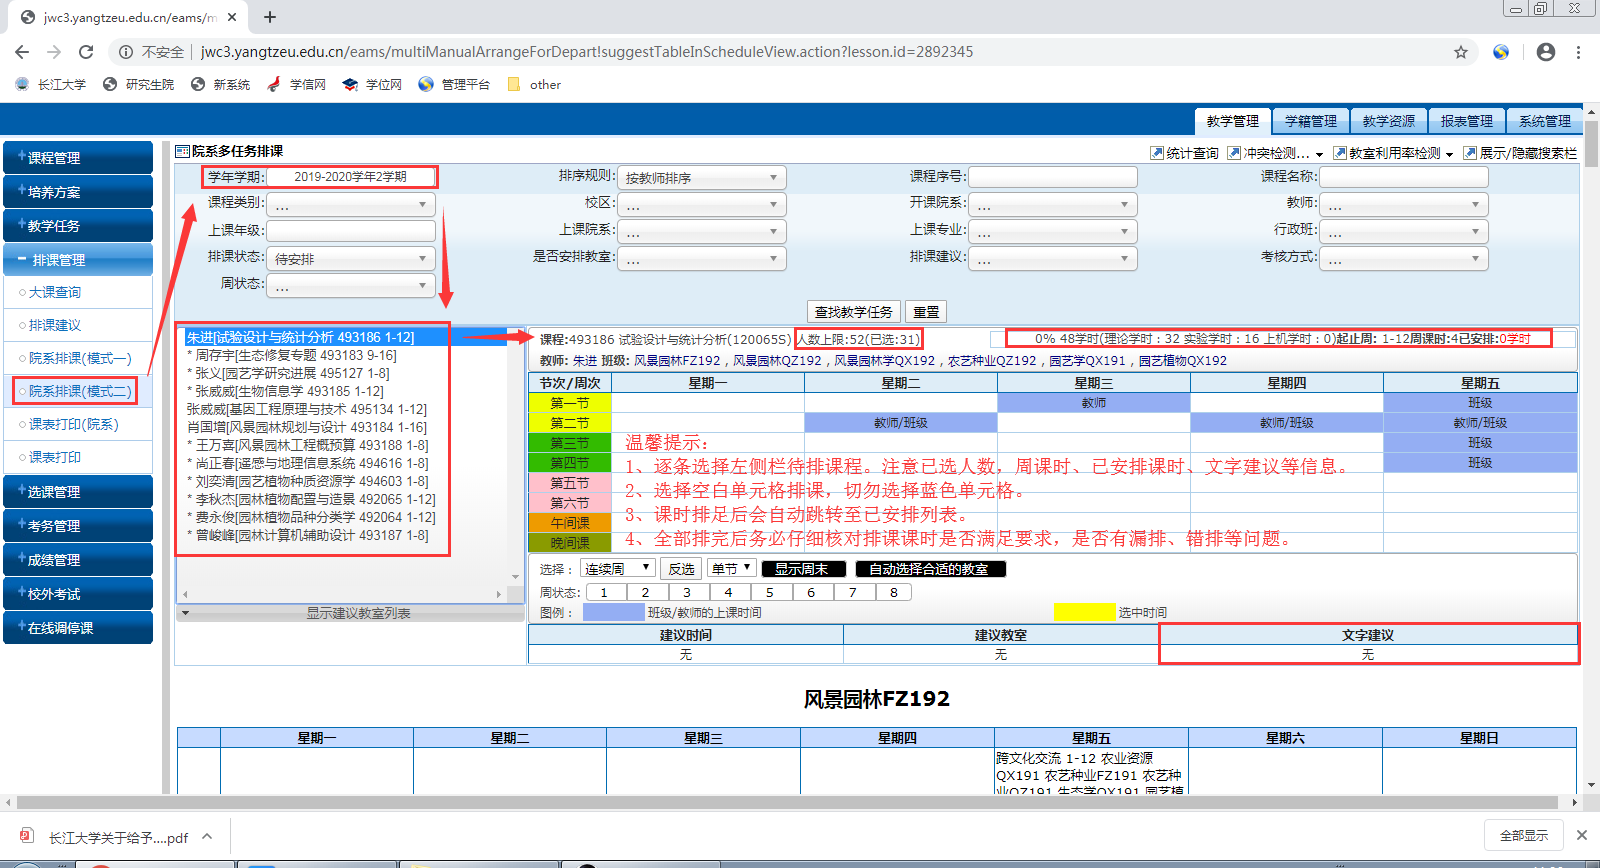Click the 自动选择合适的教室 button
The height and width of the screenshot is (868, 1600).
pyautogui.click(x=929, y=569)
